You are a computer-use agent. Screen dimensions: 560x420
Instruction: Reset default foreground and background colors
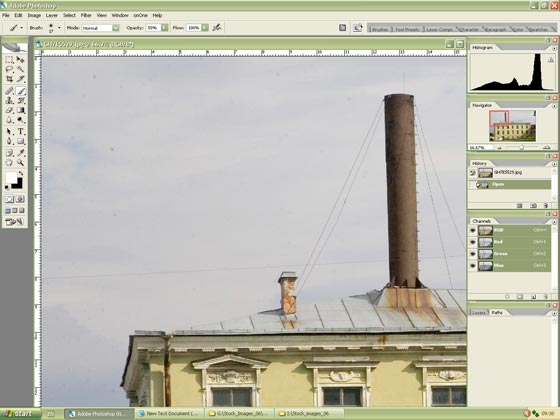(7, 187)
